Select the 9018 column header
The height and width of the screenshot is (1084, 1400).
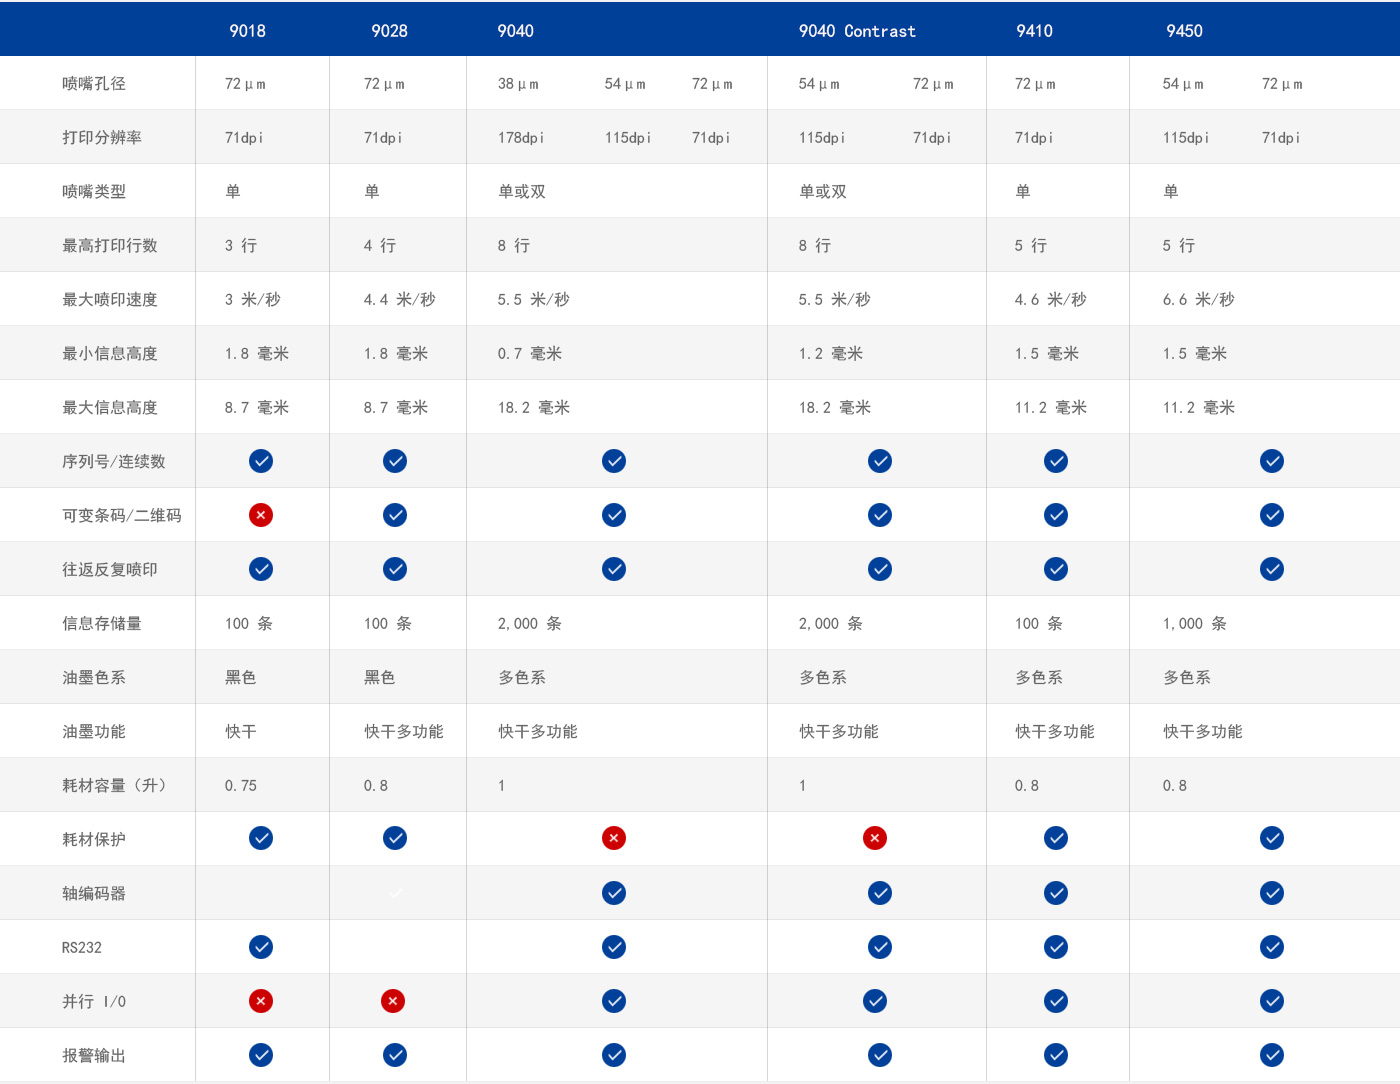coord(247,31)
